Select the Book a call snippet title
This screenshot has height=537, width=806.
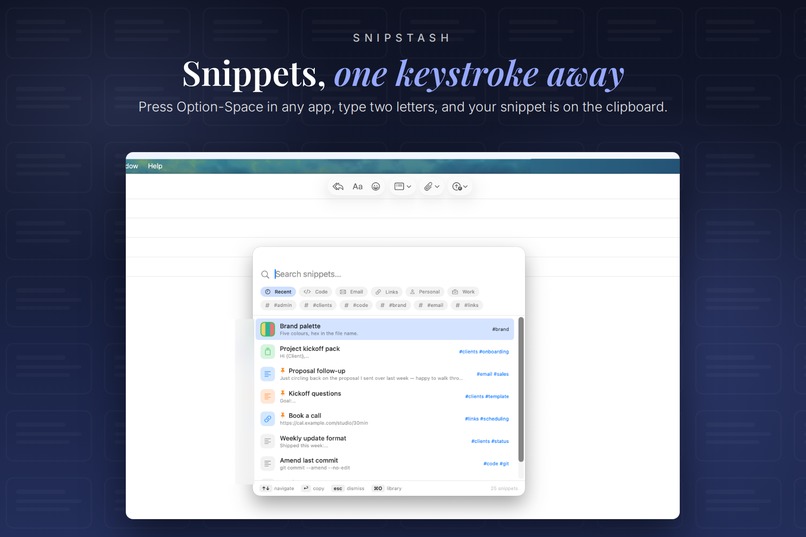(x=304, y=415)
